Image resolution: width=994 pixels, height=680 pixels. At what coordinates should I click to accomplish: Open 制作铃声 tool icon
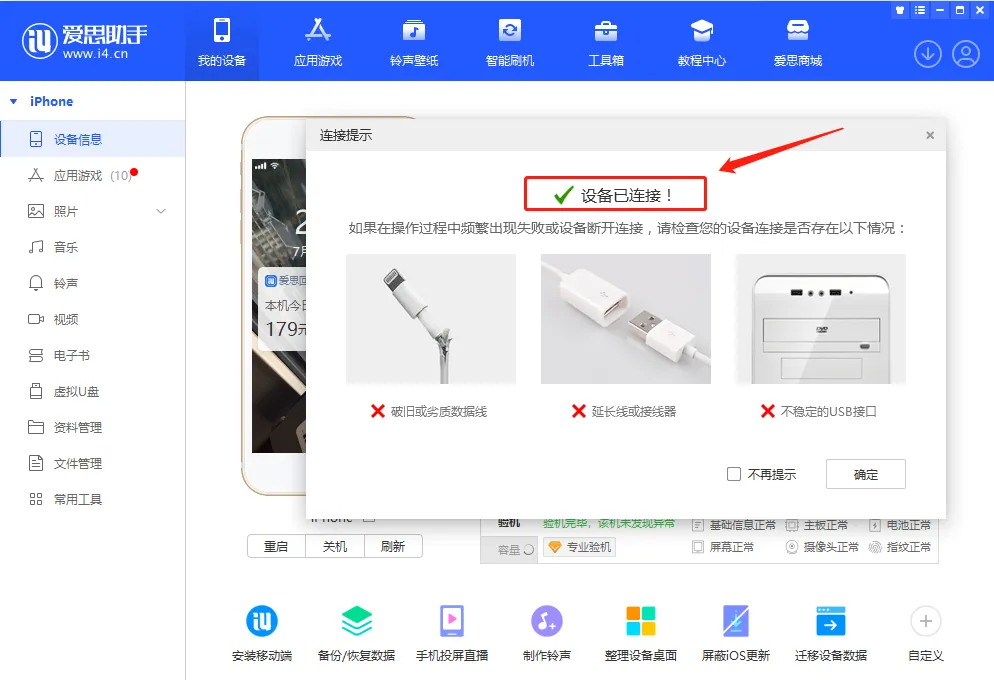[546, 621]
